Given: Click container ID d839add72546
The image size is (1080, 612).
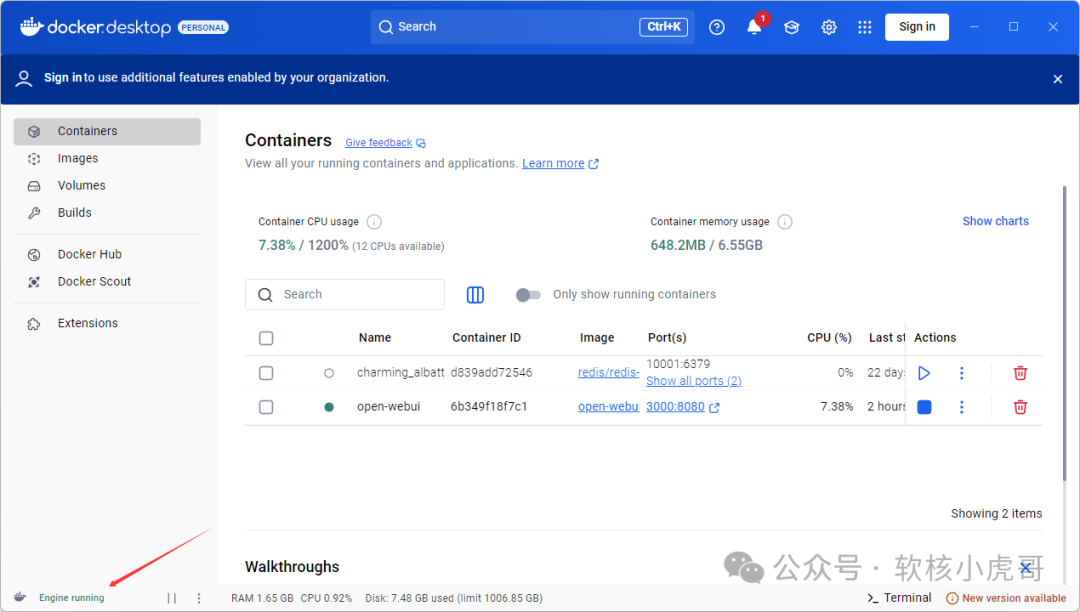Looking at the screenshot, I should pyautogui.click(x=491, y=372).
